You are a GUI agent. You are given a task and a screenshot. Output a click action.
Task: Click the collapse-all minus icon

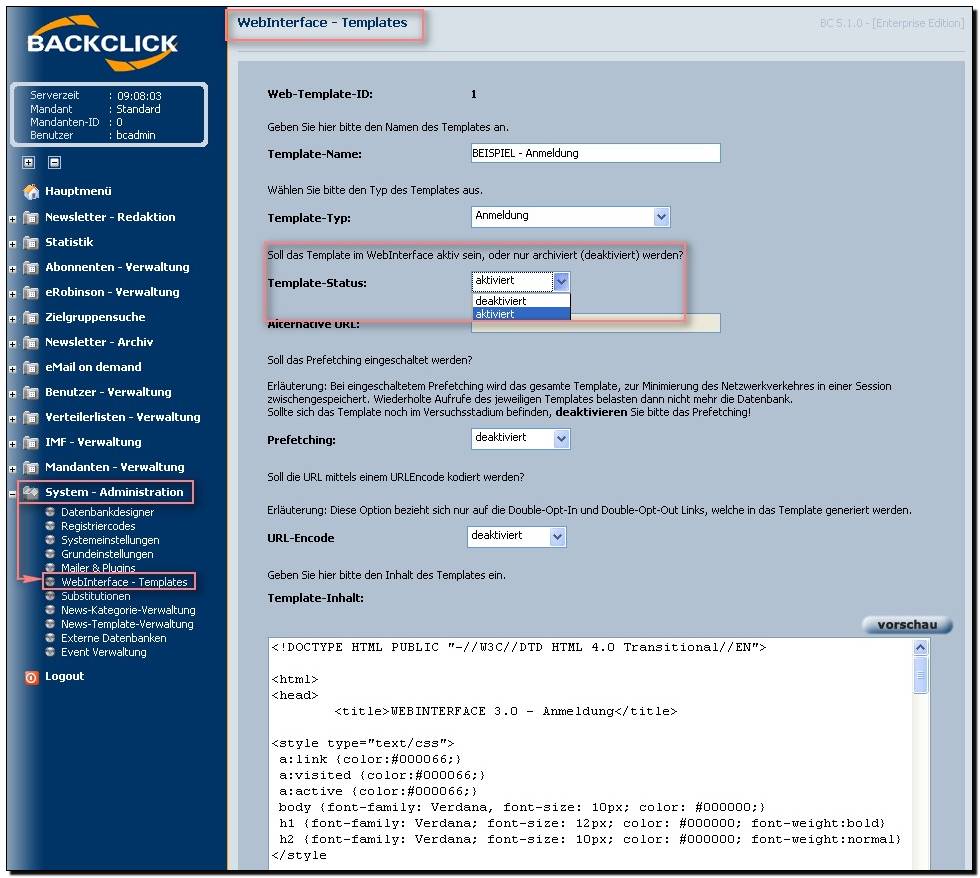click(x=54, y=162)
